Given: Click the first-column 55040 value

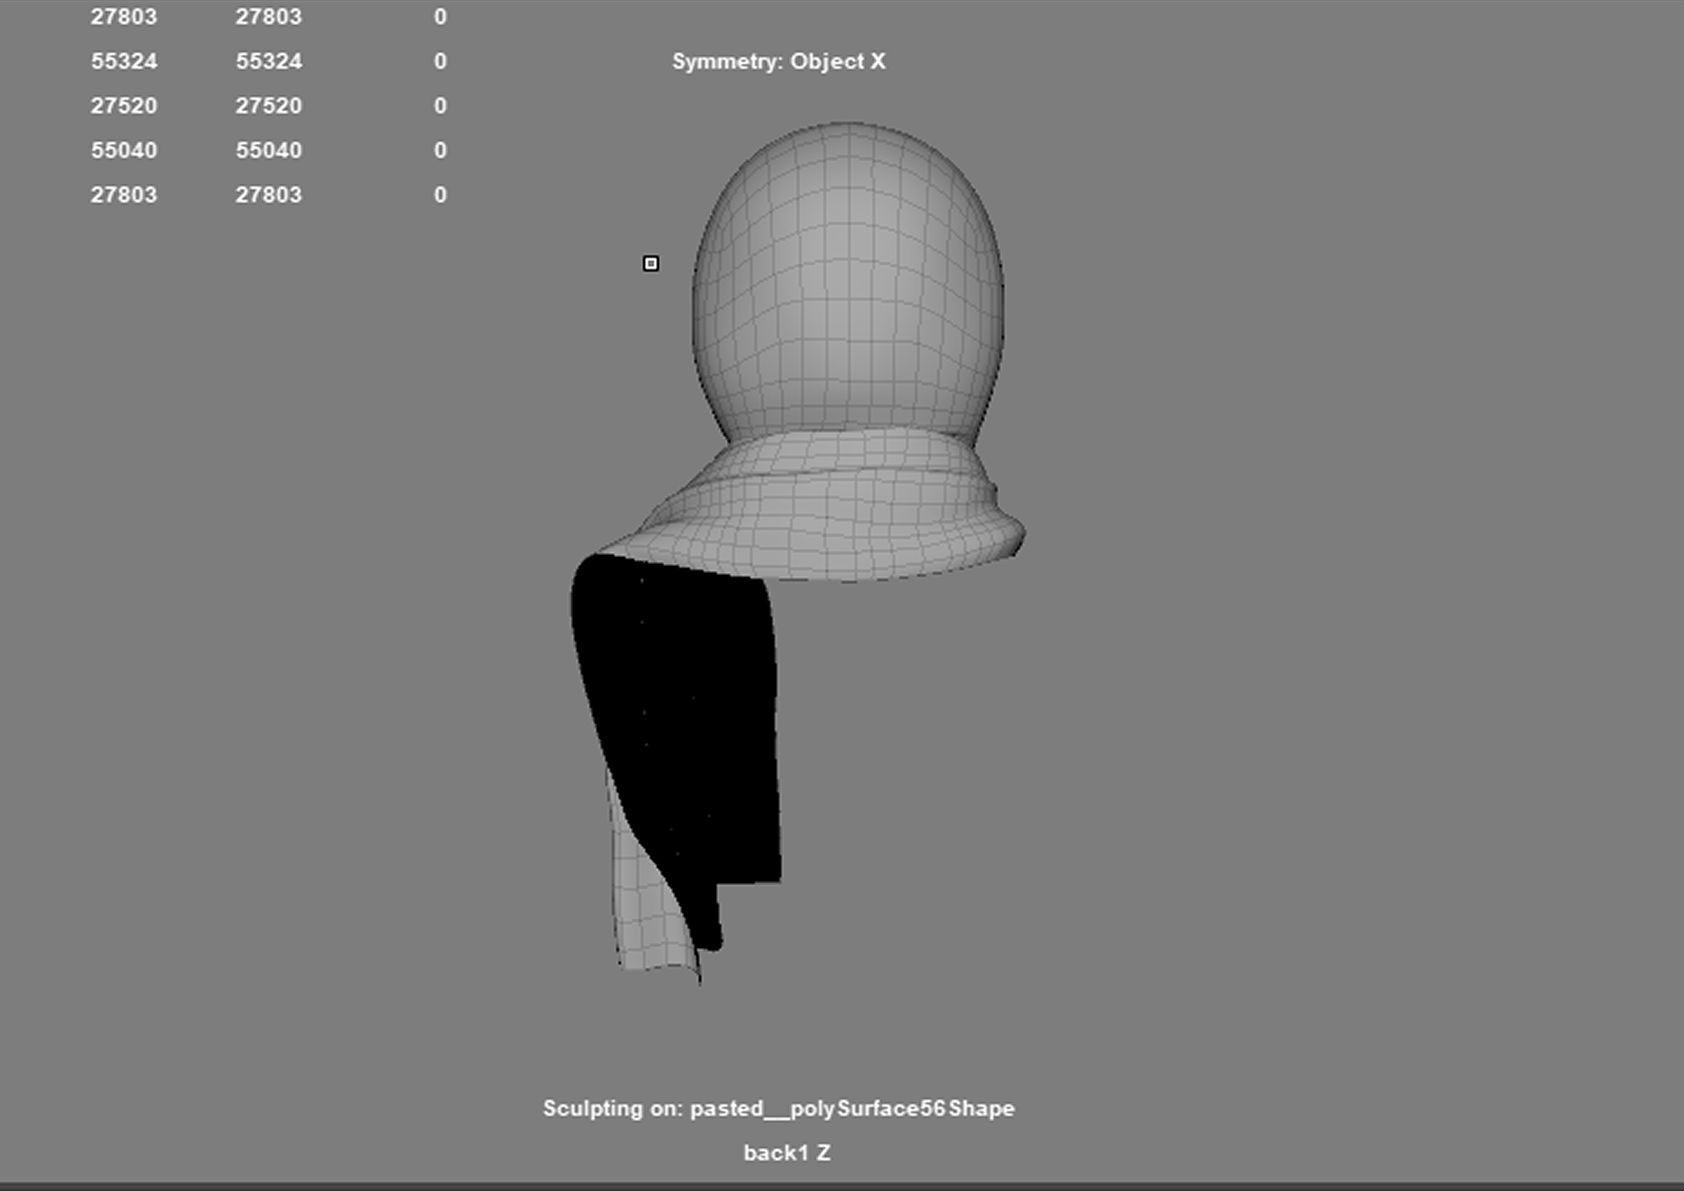Looking at the screenshot, I should [126, 150].
